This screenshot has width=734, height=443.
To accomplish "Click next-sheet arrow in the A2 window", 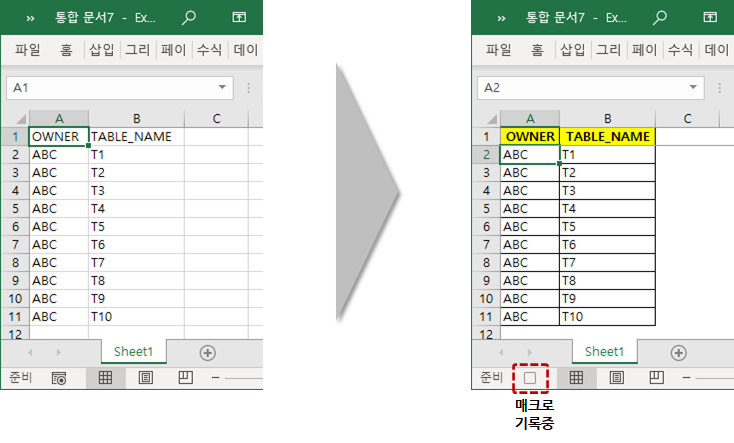I will point(529,352).
